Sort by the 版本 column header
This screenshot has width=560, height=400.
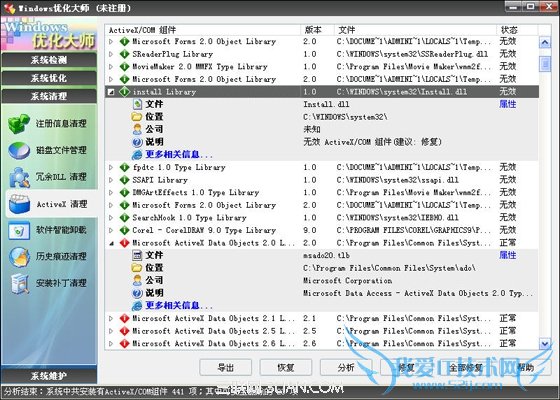click(317, 30)
